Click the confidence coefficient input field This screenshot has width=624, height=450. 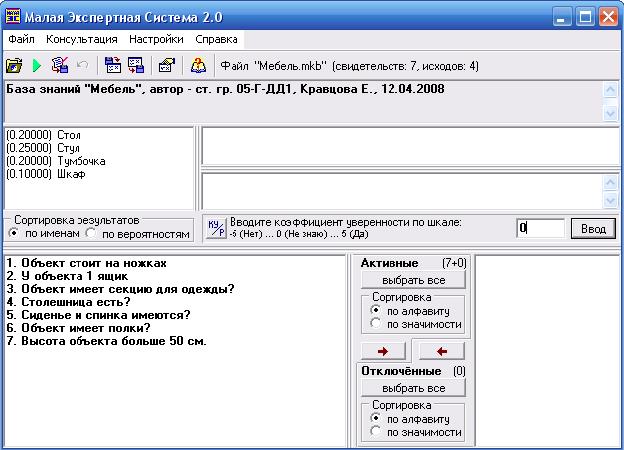coord(540,228)
